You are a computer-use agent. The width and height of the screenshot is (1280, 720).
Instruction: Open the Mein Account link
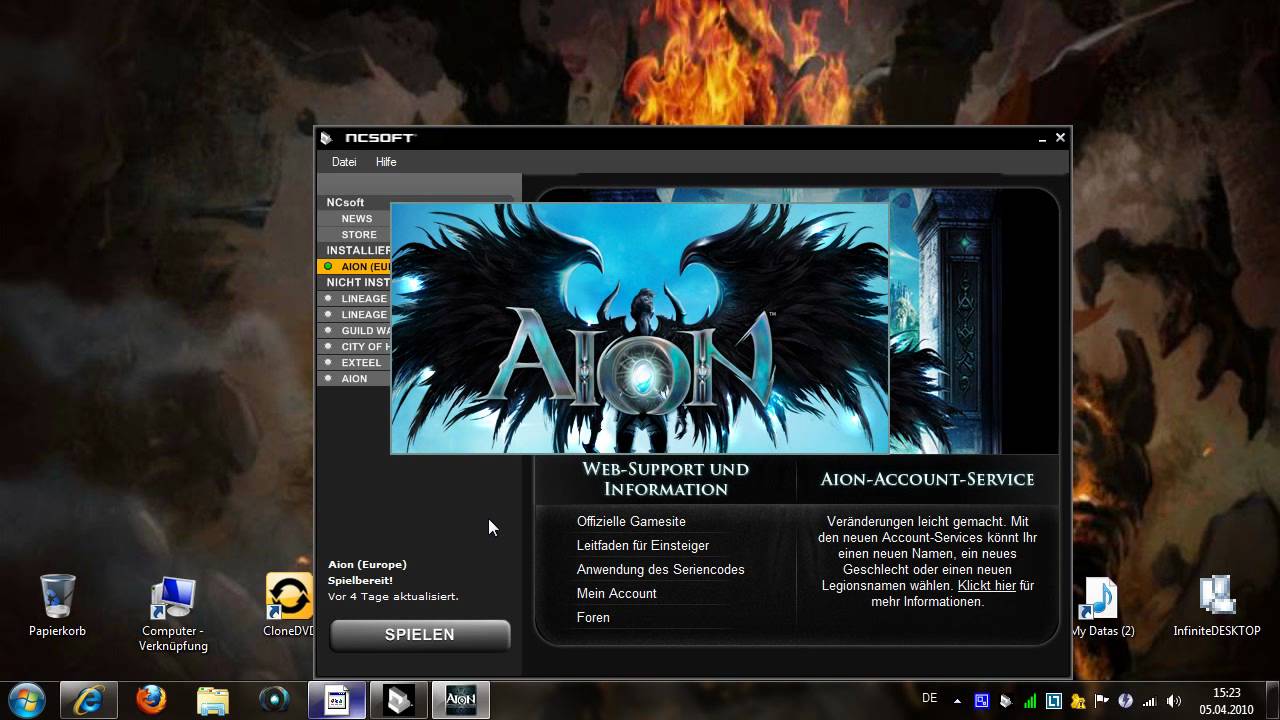coord(616,593)
